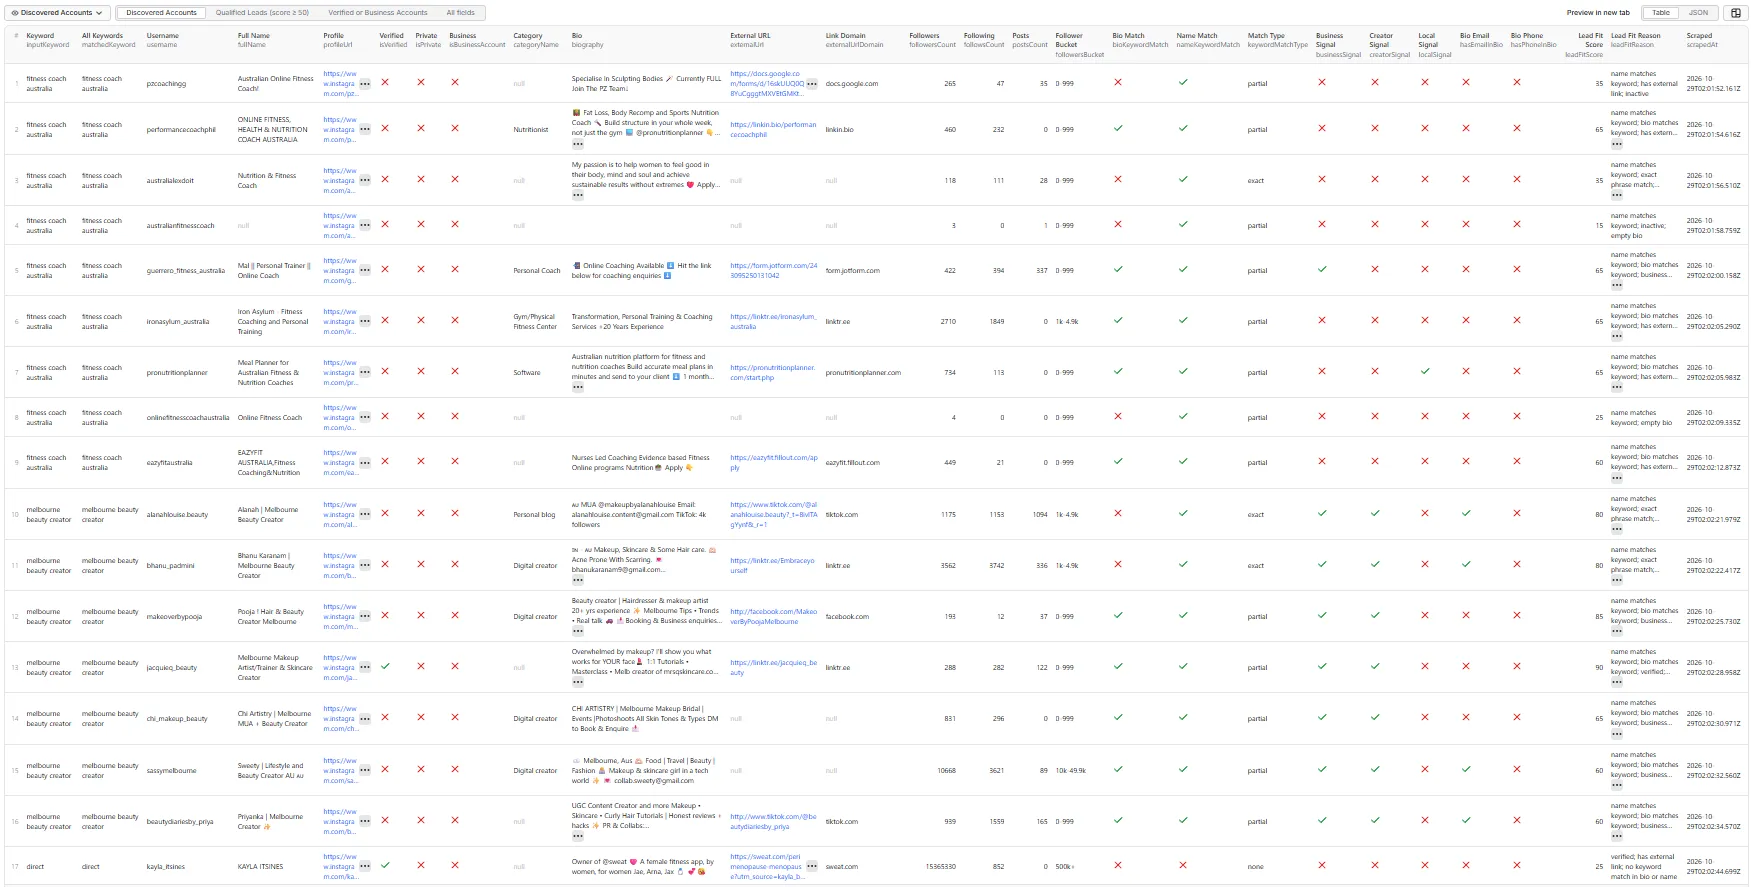Click the 'Software' category cell
Screen dimensions: 1751x887
point(527,373)
